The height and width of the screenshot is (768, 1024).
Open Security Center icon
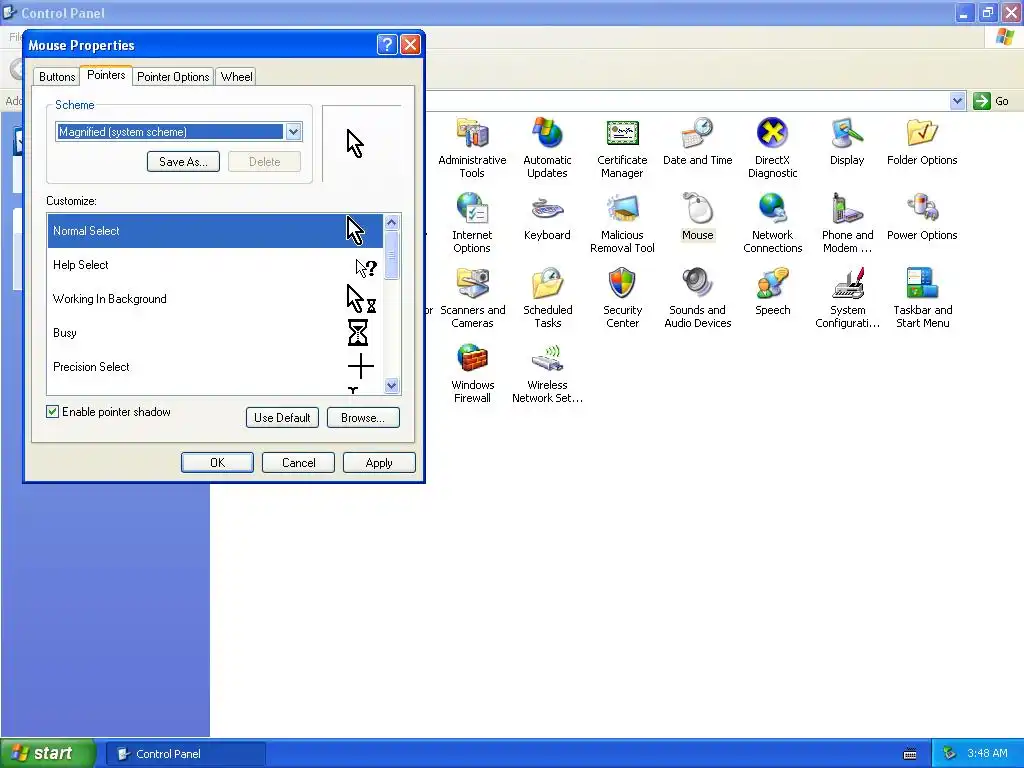pos(622,298)
